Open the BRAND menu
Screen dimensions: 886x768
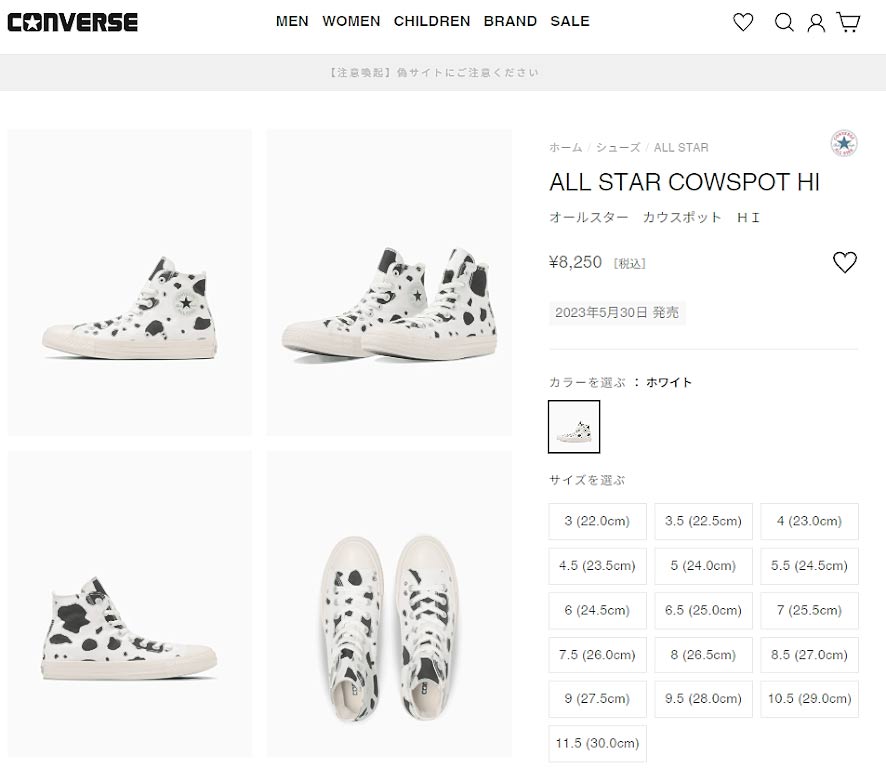[x=510, y=21]
